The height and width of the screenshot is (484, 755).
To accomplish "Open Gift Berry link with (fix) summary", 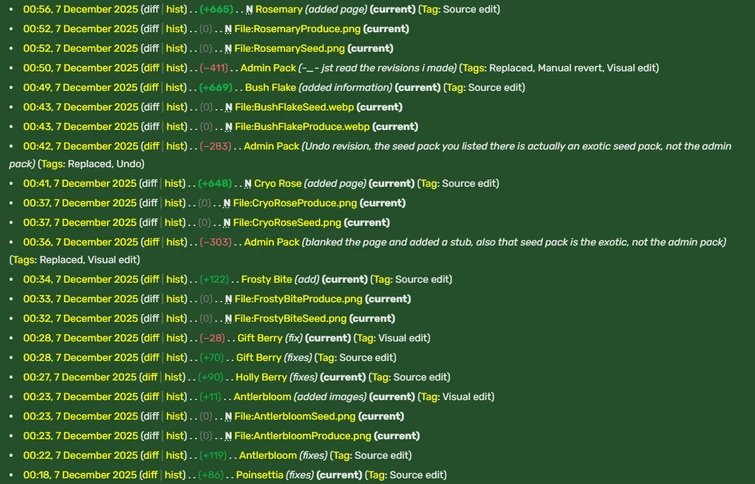I will point(260,338).
